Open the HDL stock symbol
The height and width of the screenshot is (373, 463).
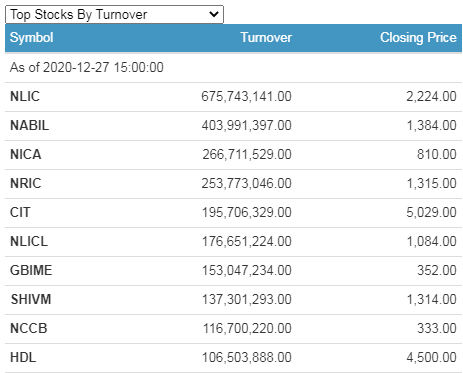point(23,358)
